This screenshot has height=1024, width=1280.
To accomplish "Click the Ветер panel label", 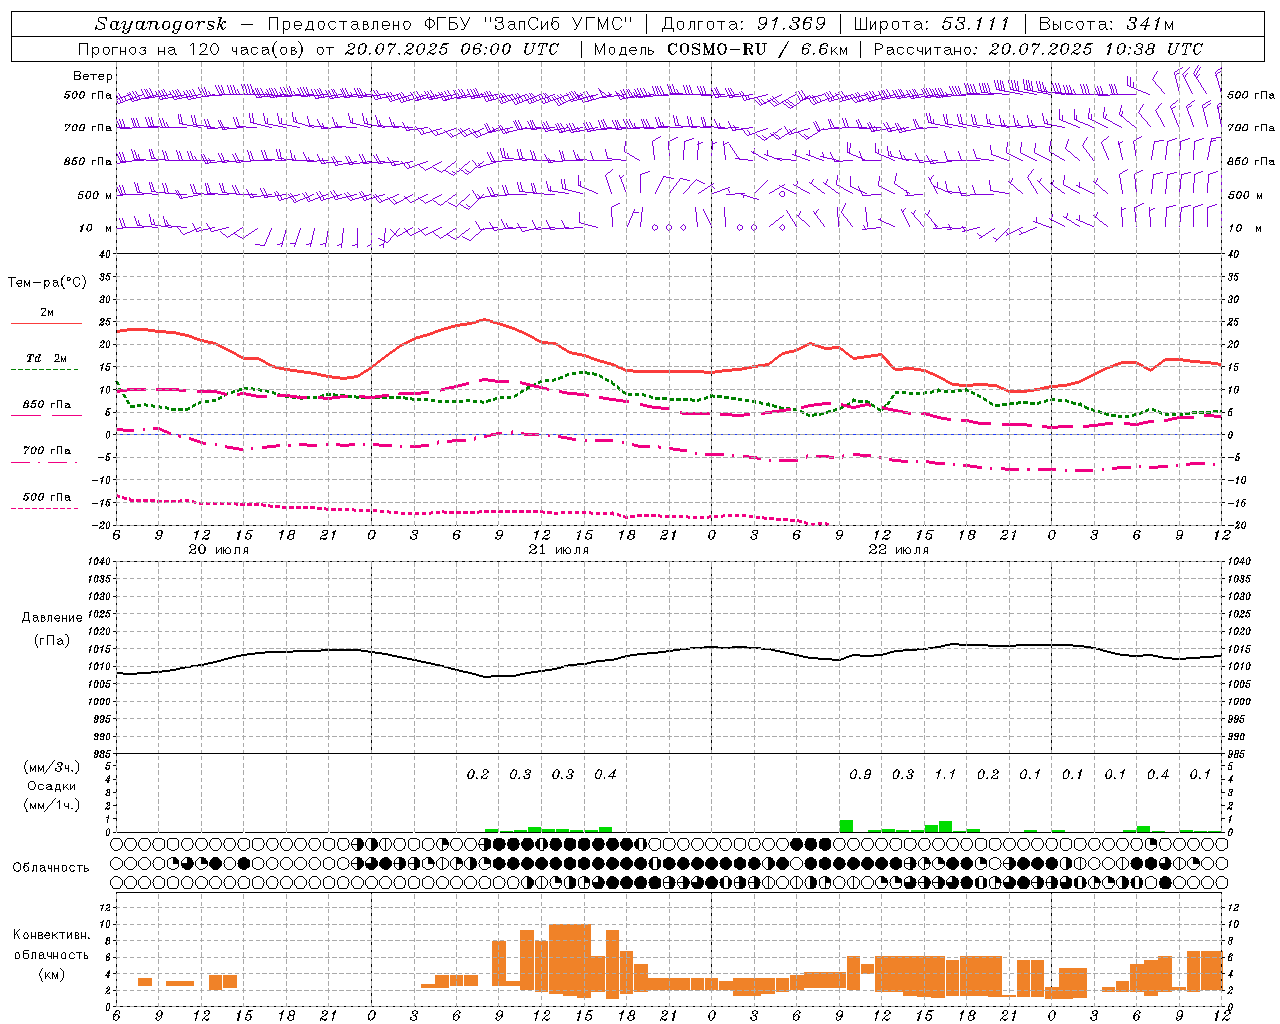I will [x=93, y=76].
